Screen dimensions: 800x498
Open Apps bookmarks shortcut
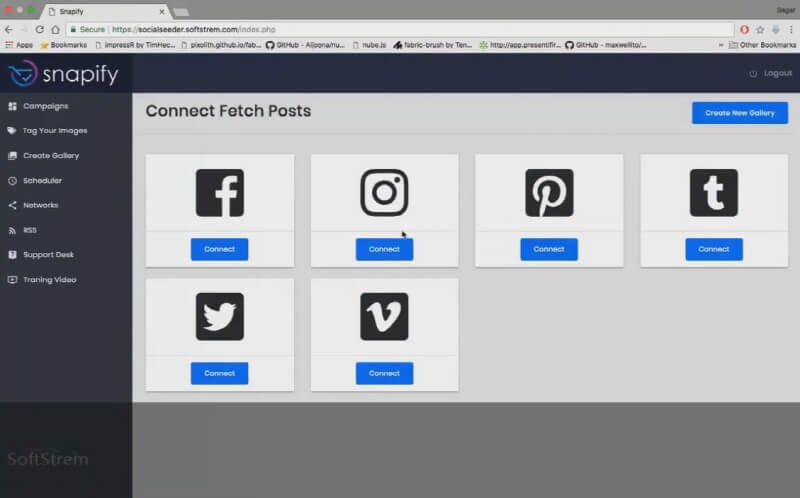pyautogui.click(x=19, y=45)
